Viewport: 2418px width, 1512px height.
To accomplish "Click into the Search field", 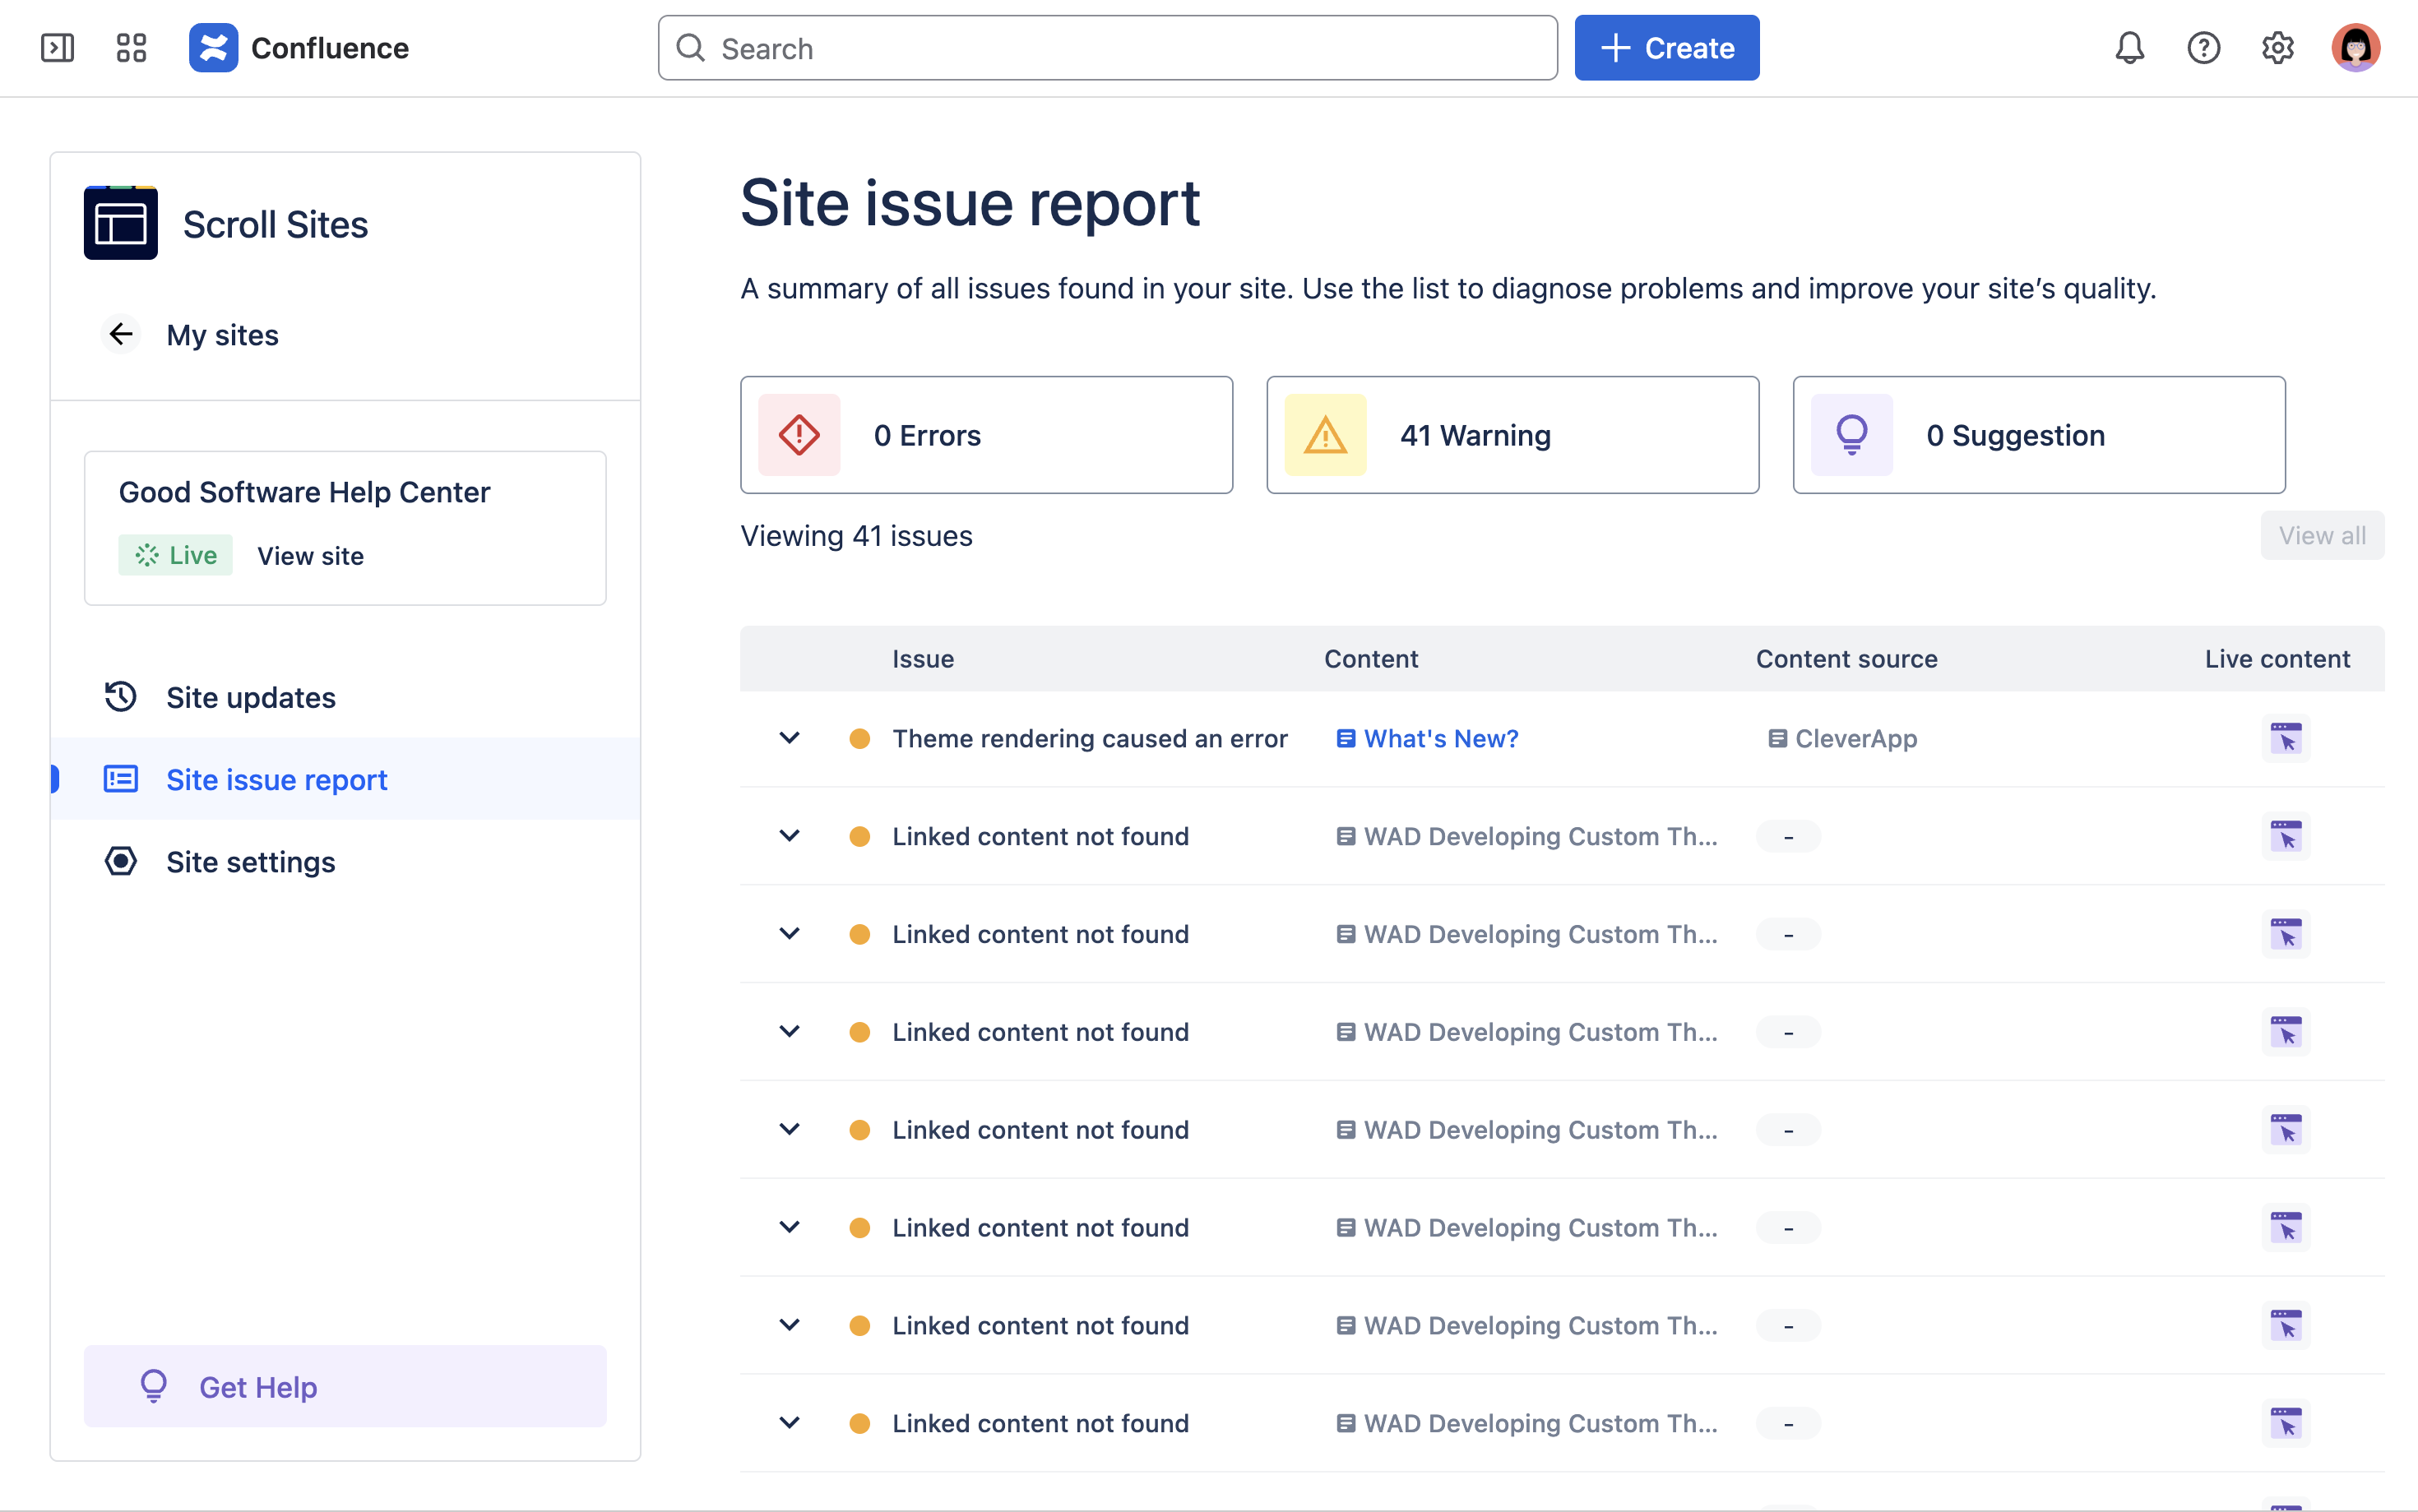I will (1108, 48).
